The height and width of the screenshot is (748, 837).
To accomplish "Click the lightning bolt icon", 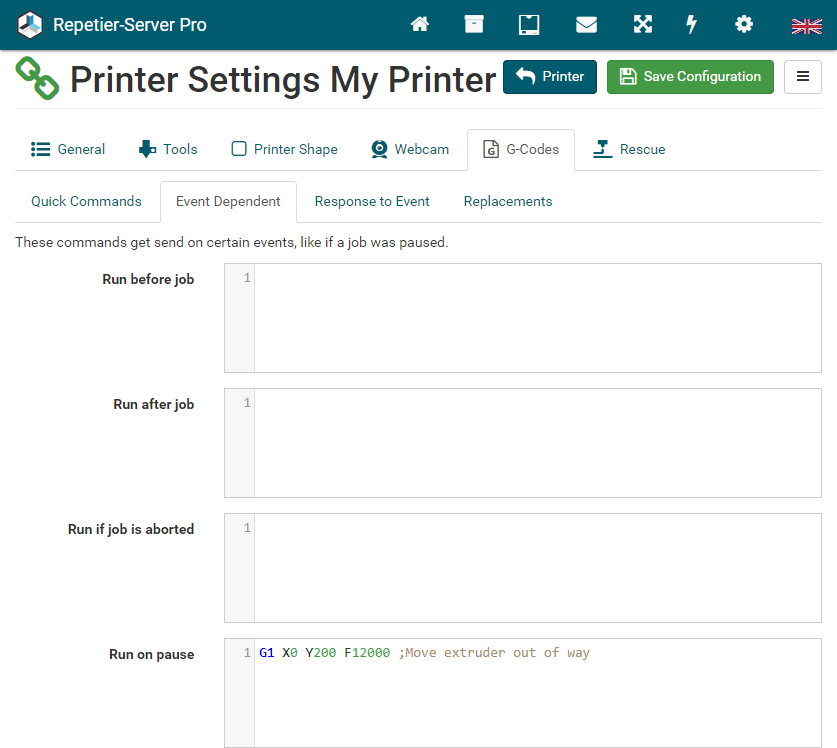I will 691,25.
